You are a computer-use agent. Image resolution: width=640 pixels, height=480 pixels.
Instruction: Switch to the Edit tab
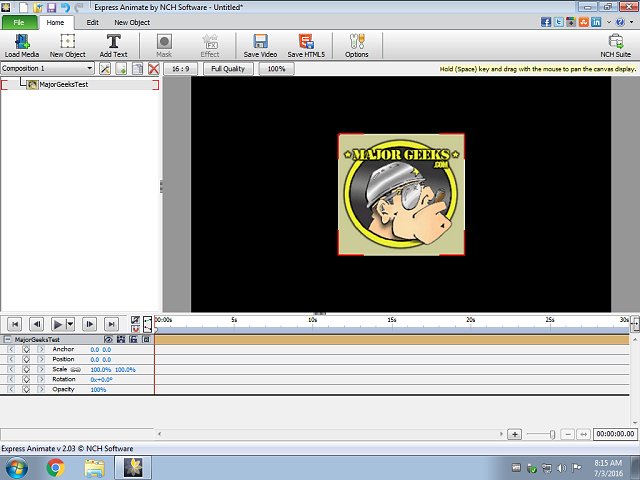point(92,21)
